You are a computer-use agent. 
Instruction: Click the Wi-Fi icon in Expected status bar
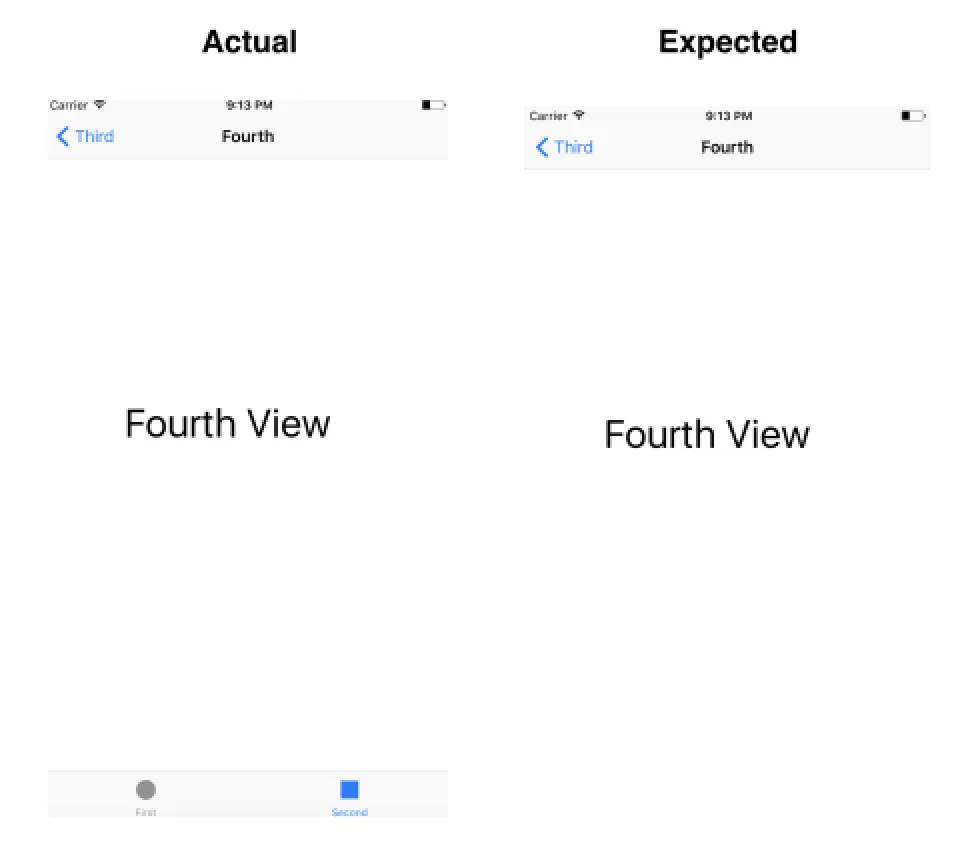579,116
